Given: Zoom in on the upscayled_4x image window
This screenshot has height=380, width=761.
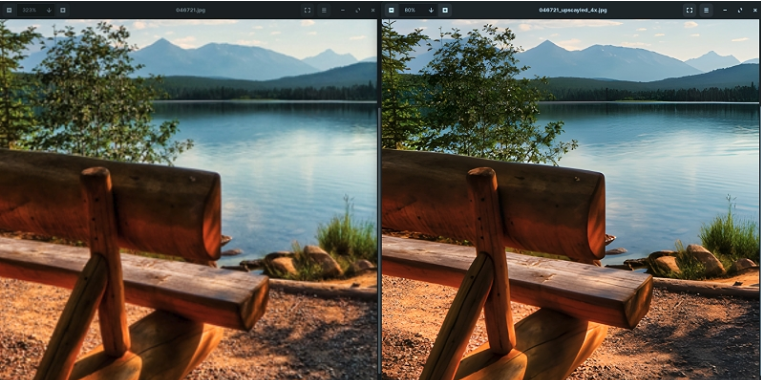Looking at the screenshot, I should pos(445,10).
